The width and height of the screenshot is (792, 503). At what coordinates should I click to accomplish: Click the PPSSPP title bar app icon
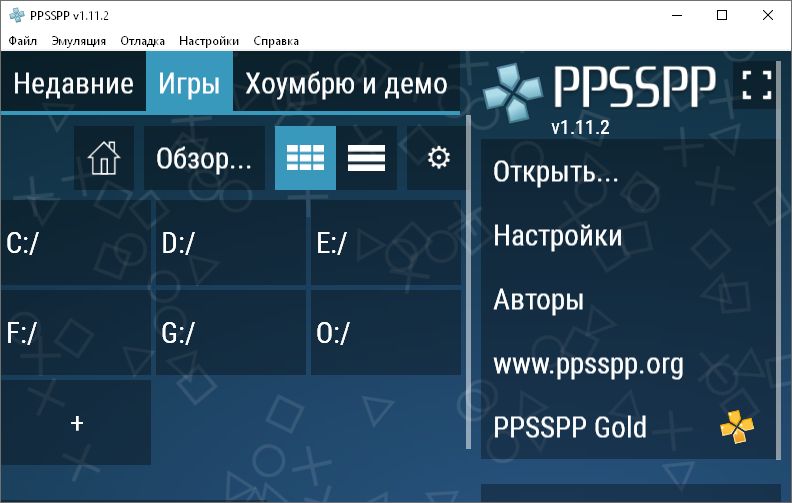[x=17, y=15]
